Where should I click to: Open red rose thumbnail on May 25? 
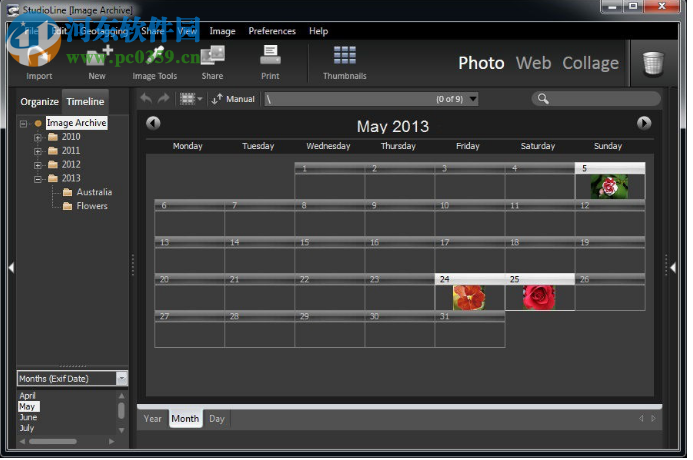pyautogui.click(x=539, y=297)
